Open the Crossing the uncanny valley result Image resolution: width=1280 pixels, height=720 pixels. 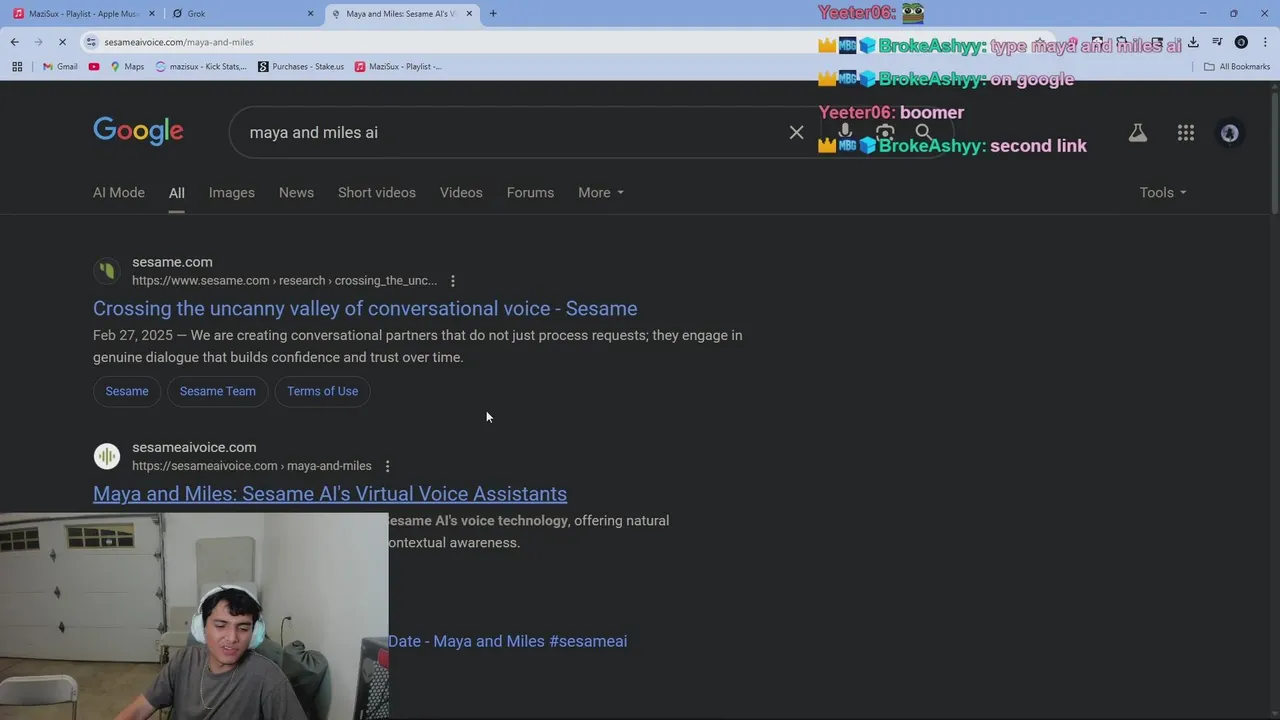[365, 308]
